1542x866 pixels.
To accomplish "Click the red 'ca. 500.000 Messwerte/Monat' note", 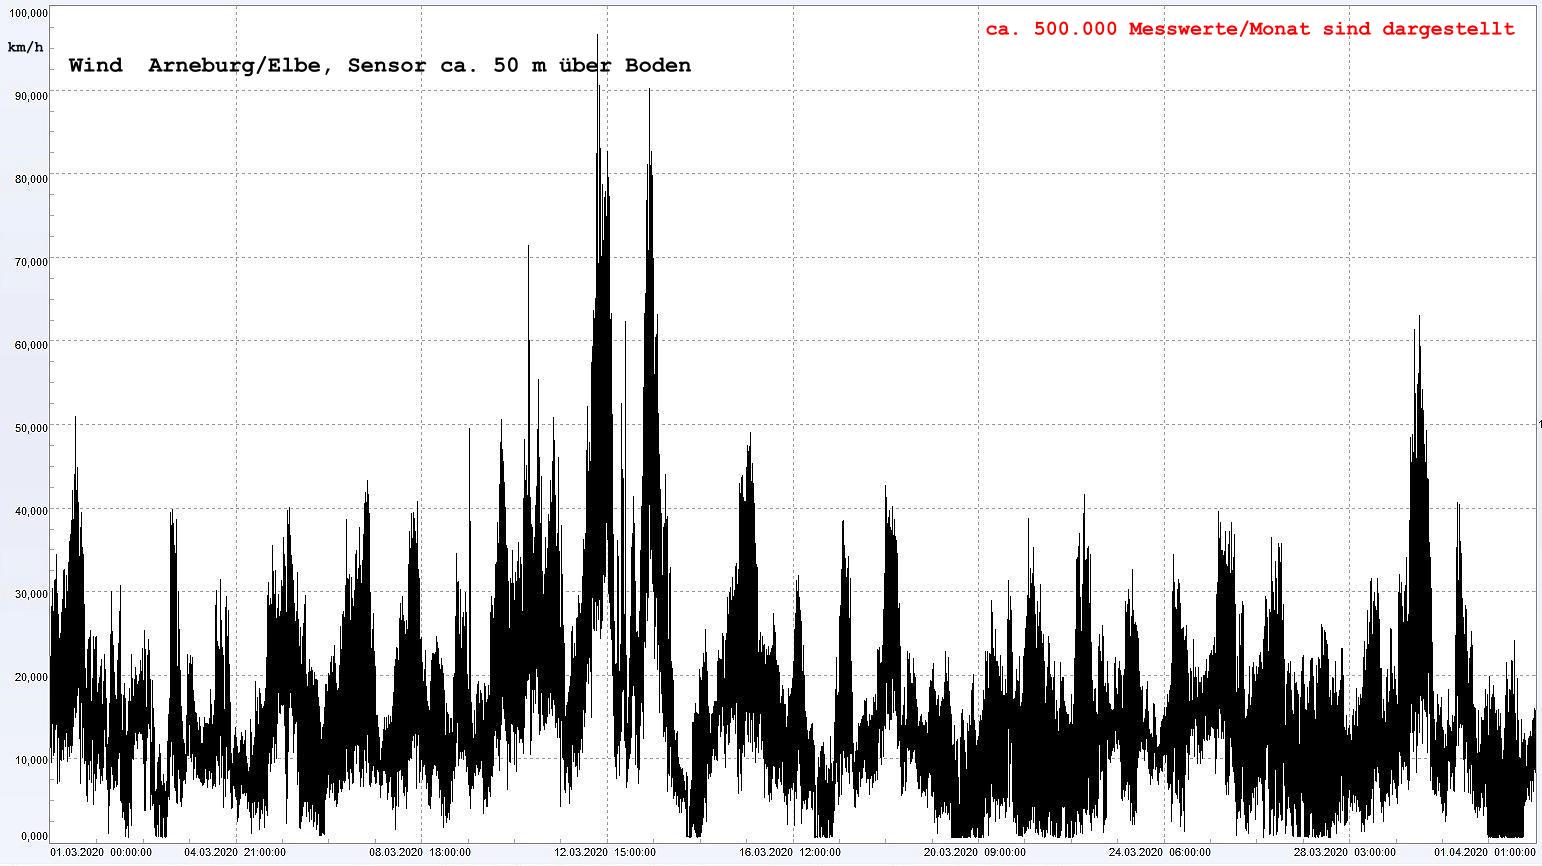I will (1249, 29).
